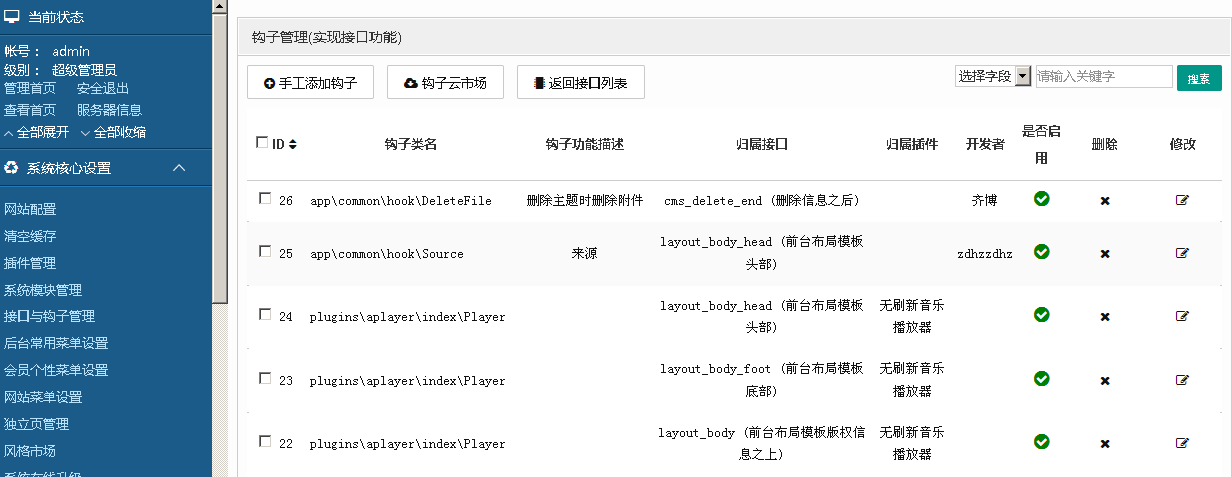Log out with 安全退出 link

103,88
